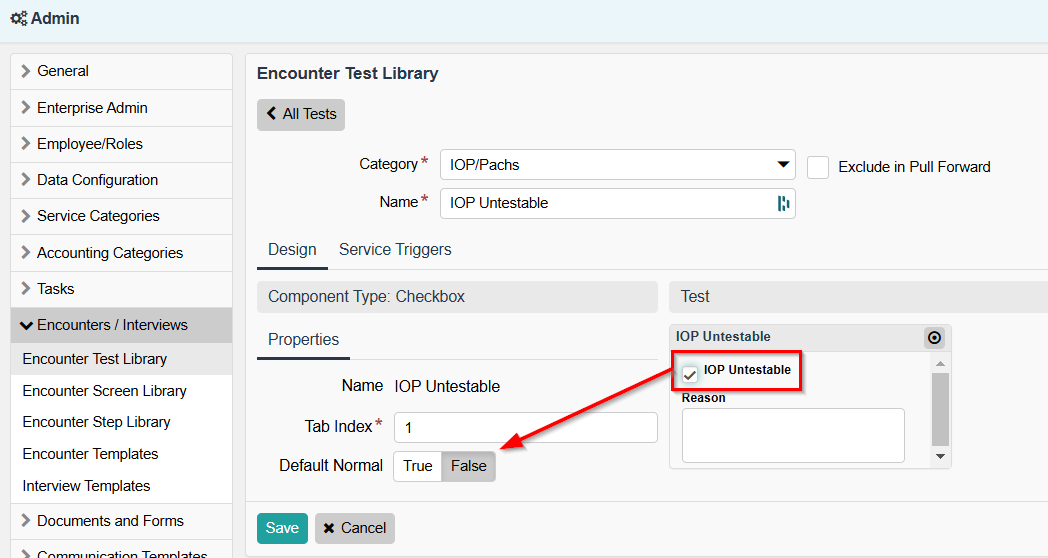Viewport: 1048px width, 558px height.
Task: Click the Tab Index input field
Action: tap(525, 427)
